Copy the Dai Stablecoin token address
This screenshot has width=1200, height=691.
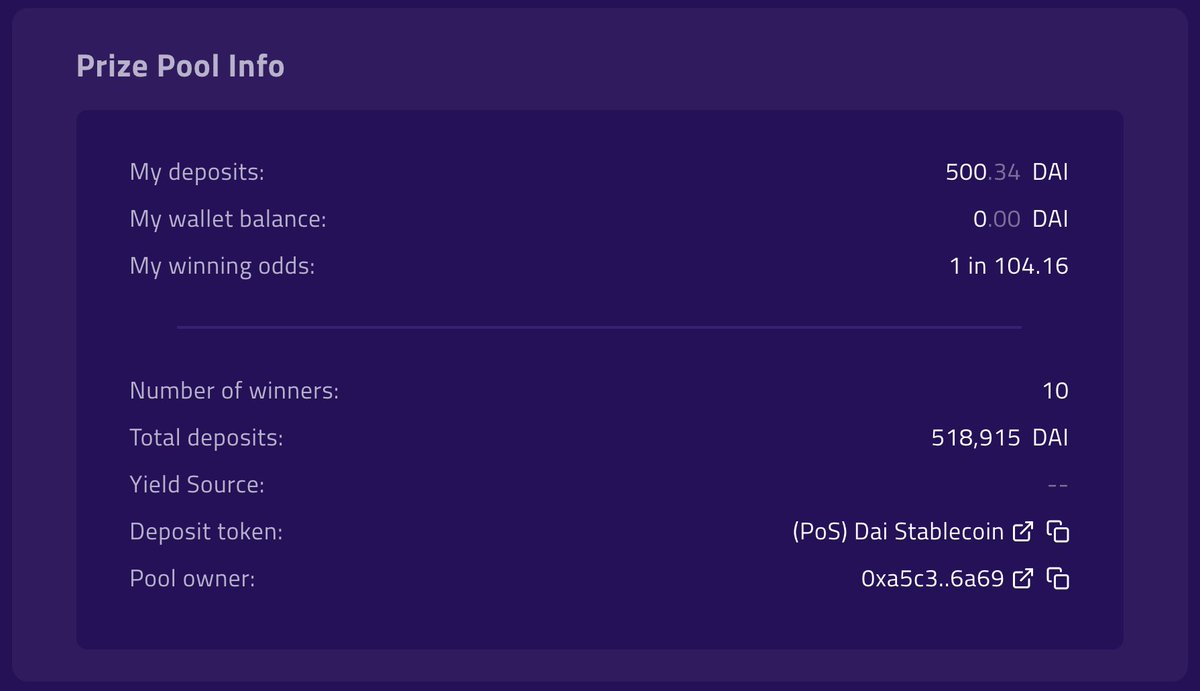(x=1058, y=532)
